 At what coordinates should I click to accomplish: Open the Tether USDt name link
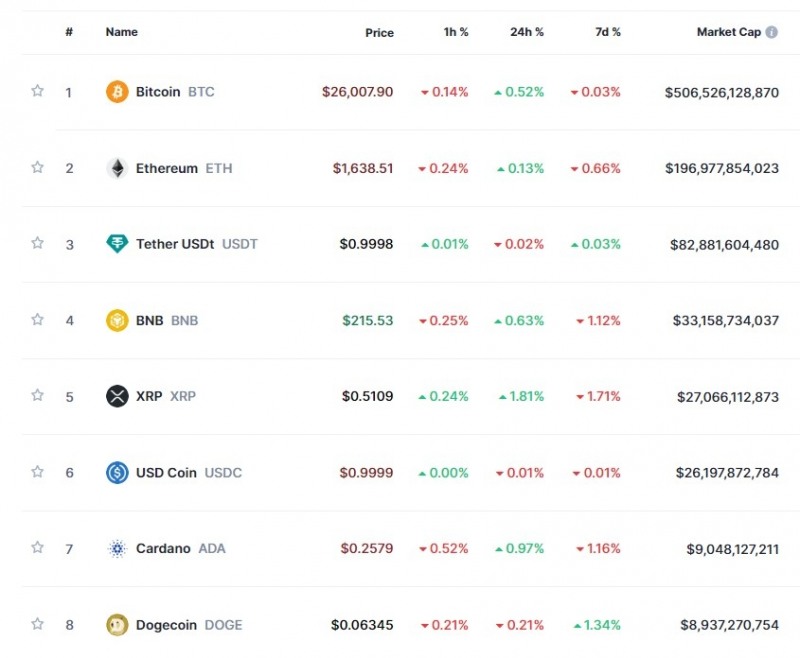click(x=175, y=244)
